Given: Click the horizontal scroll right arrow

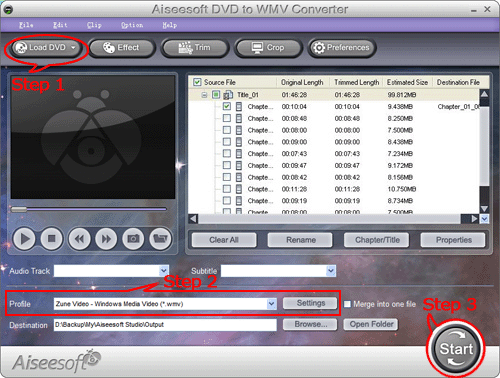Looking at the screenshot, I should pos(474,219).
